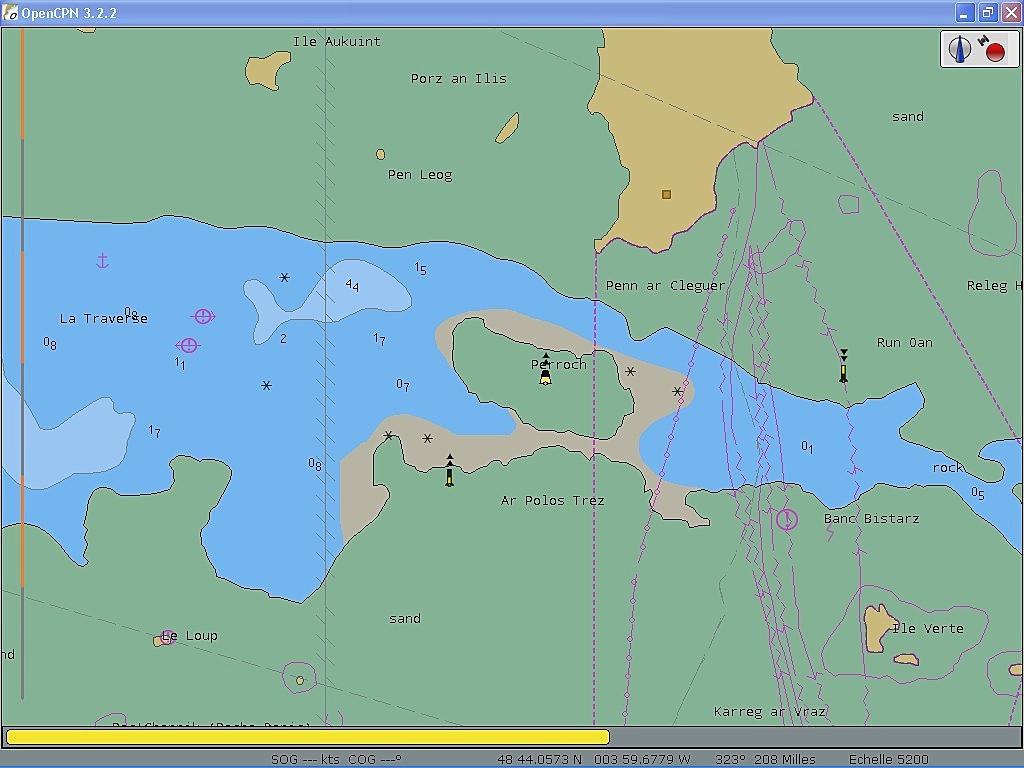Click the sand label near top right
This screenshot has height=768, width=1024.
908,116
